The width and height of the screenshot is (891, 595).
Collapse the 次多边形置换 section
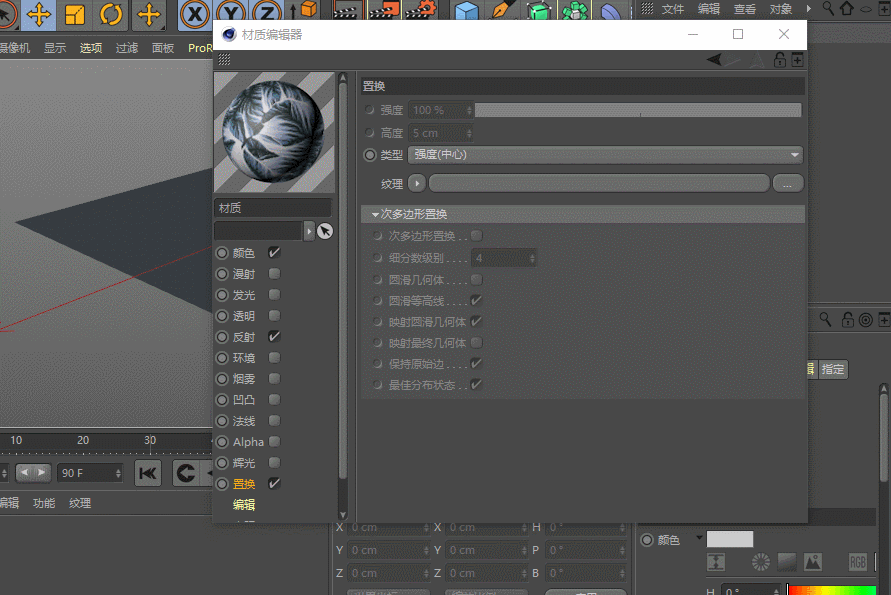pos(375,214)
